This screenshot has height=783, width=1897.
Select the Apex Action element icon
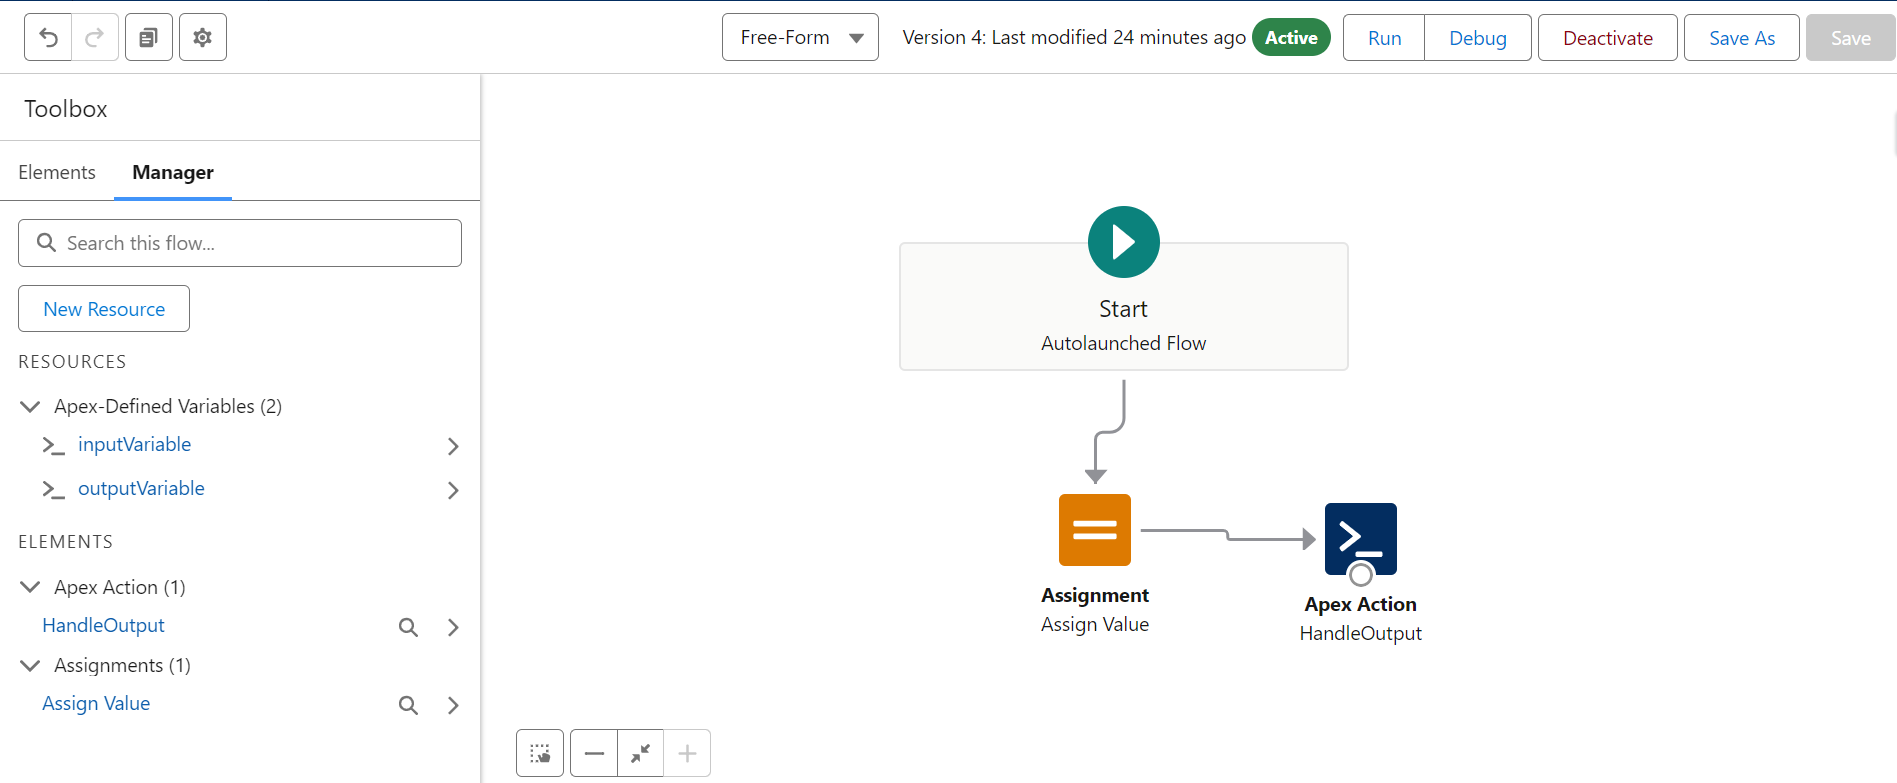[x=1360, y=539]
